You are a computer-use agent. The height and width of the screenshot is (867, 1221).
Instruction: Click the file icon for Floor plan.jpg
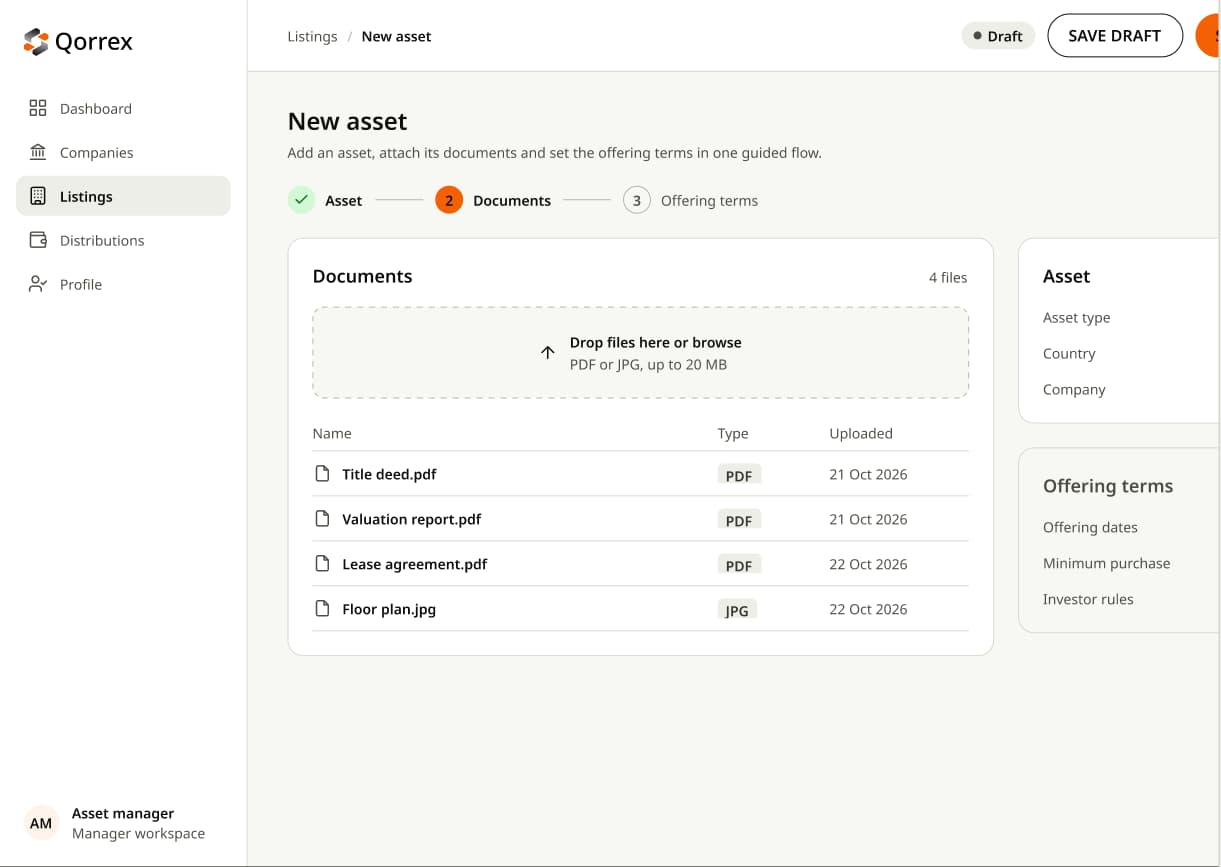point(322,609)
